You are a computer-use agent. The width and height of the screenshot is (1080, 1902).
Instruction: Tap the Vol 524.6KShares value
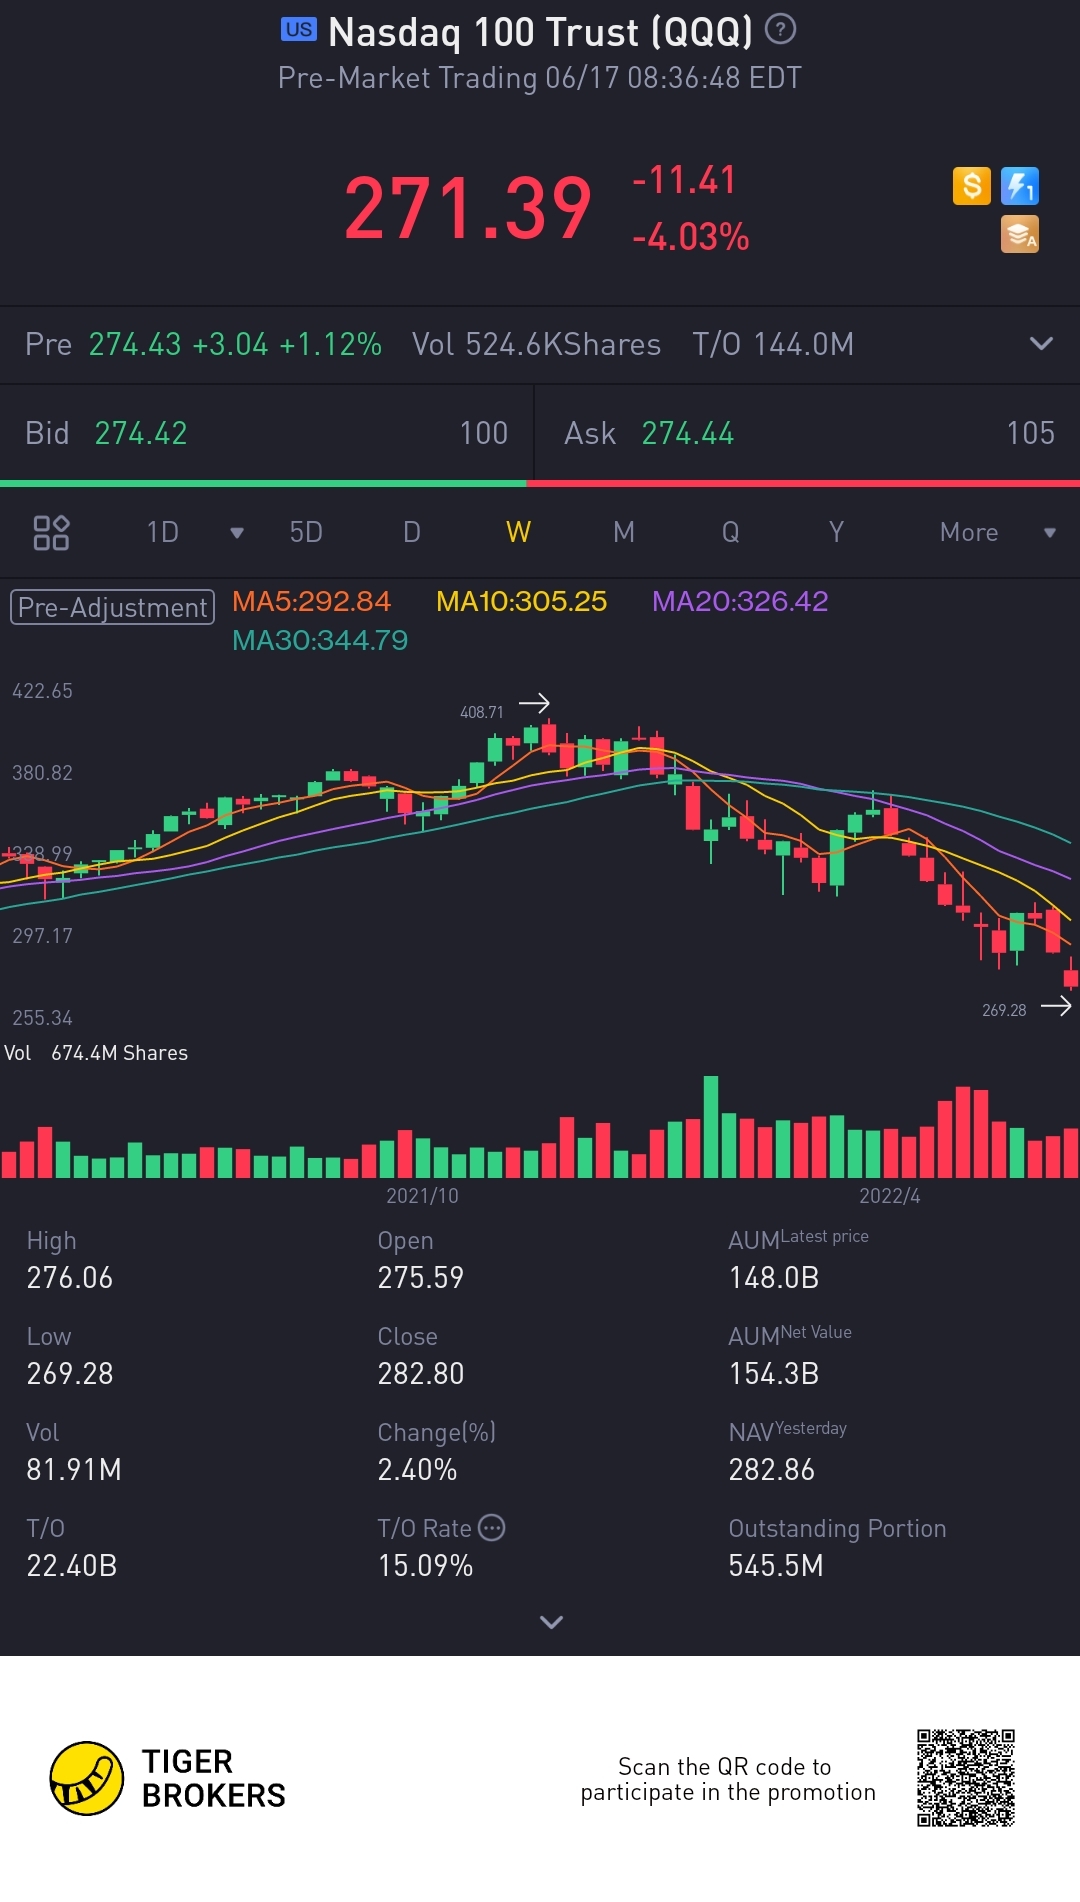(x=536, y=344)
